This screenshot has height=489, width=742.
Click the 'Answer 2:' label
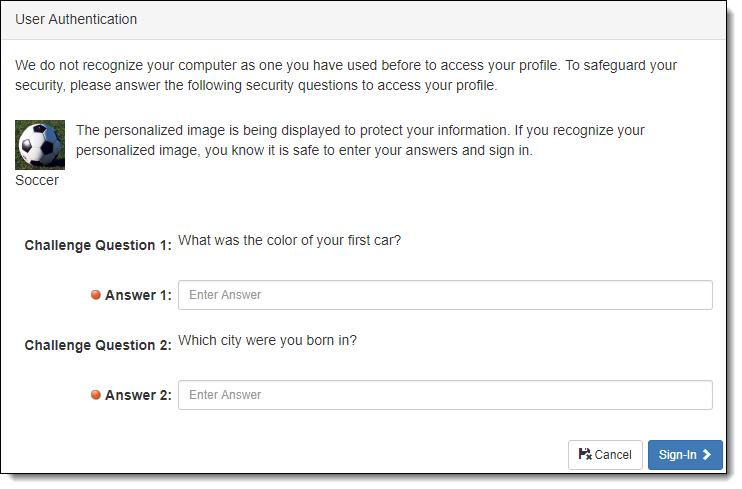click(x=138, y=395)
